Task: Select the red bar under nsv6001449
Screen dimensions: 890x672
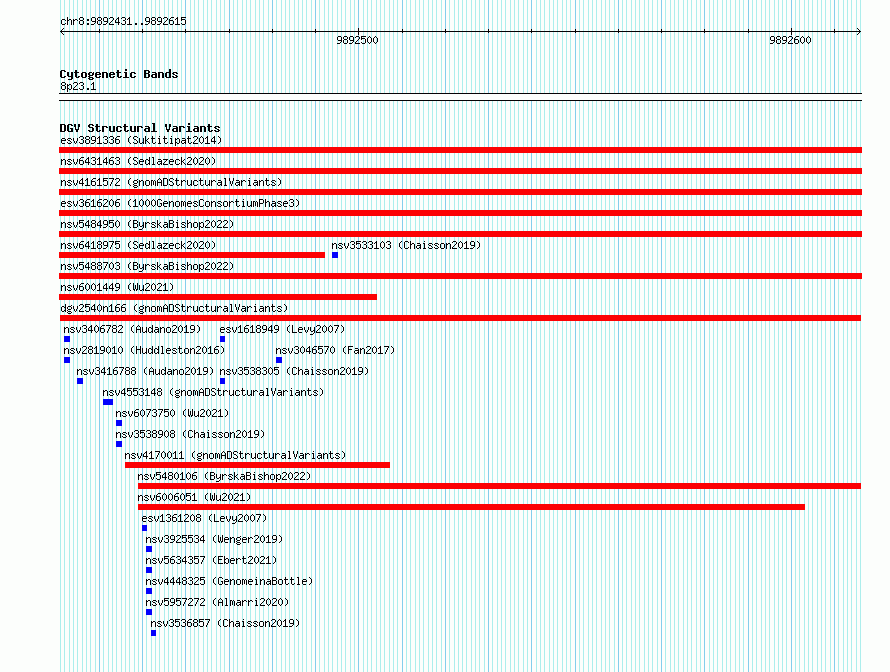Action: [218, 297]
